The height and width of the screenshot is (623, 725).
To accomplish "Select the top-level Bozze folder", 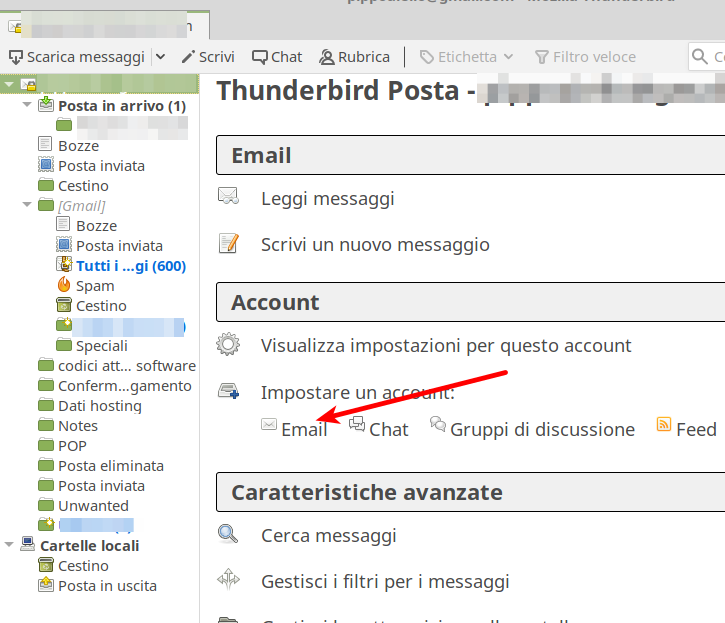I will coord(79,146).
